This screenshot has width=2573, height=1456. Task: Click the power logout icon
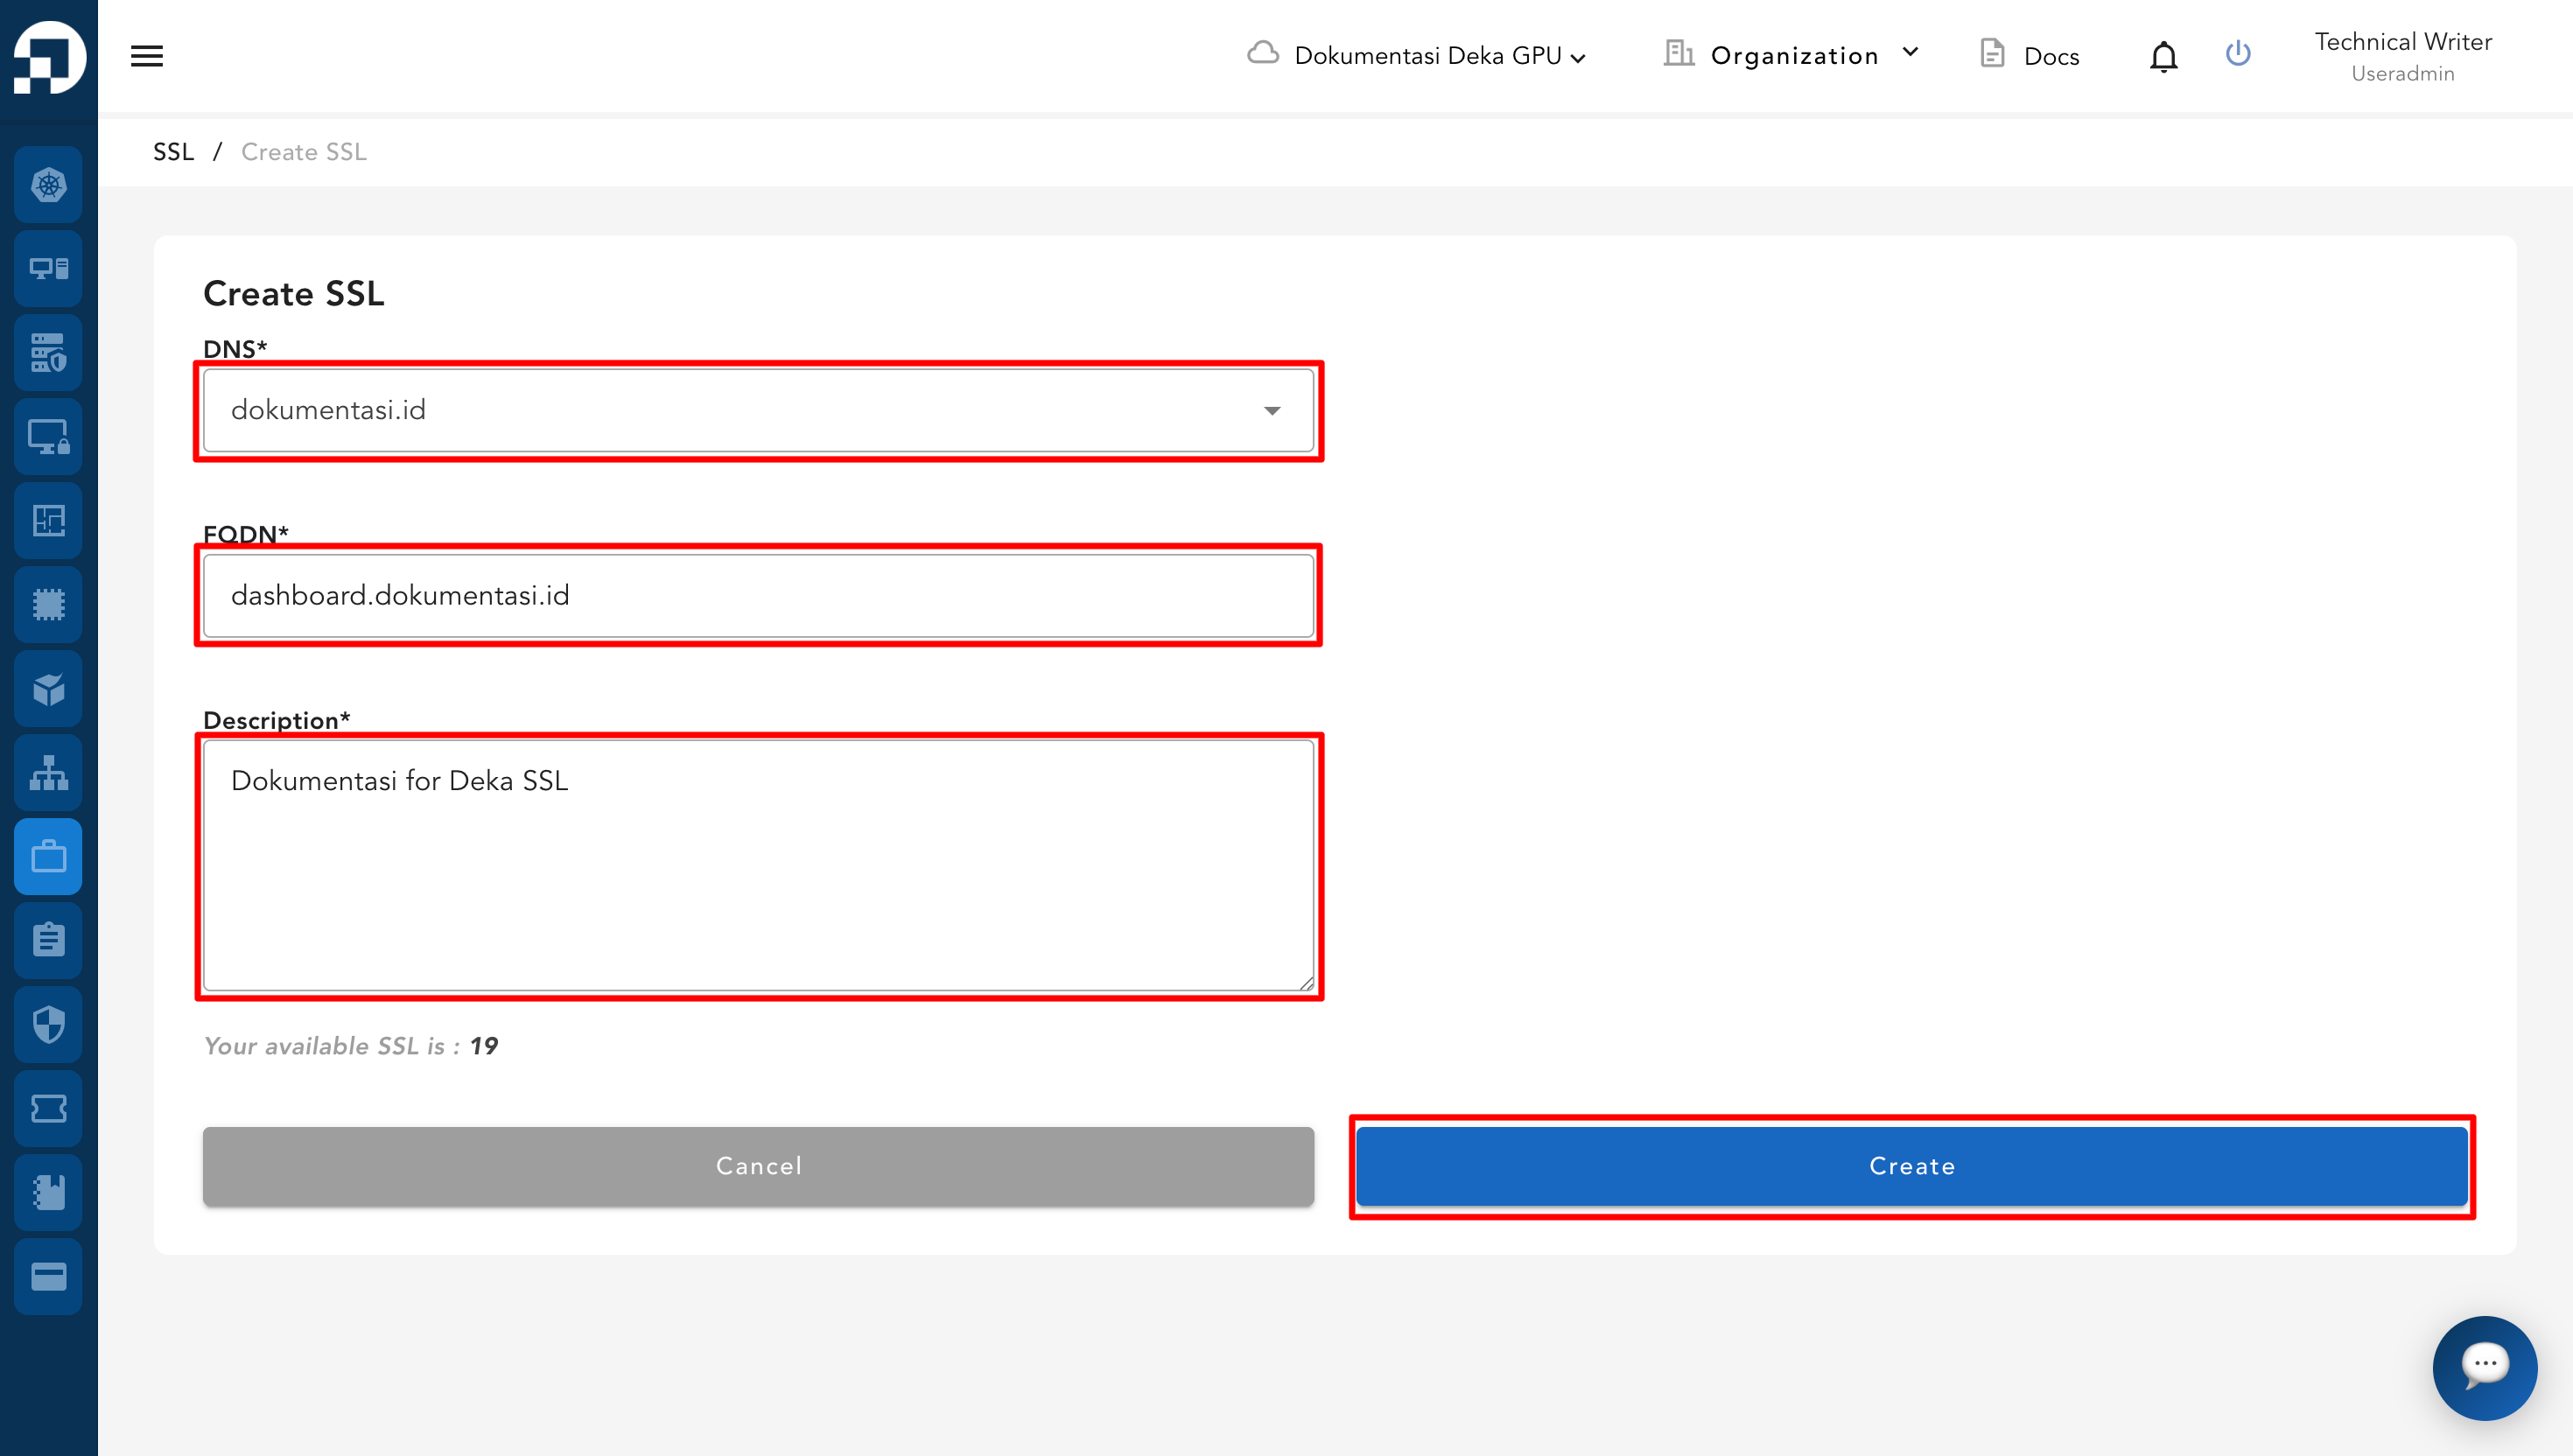pyautogui.click(x=2238, y=53)
